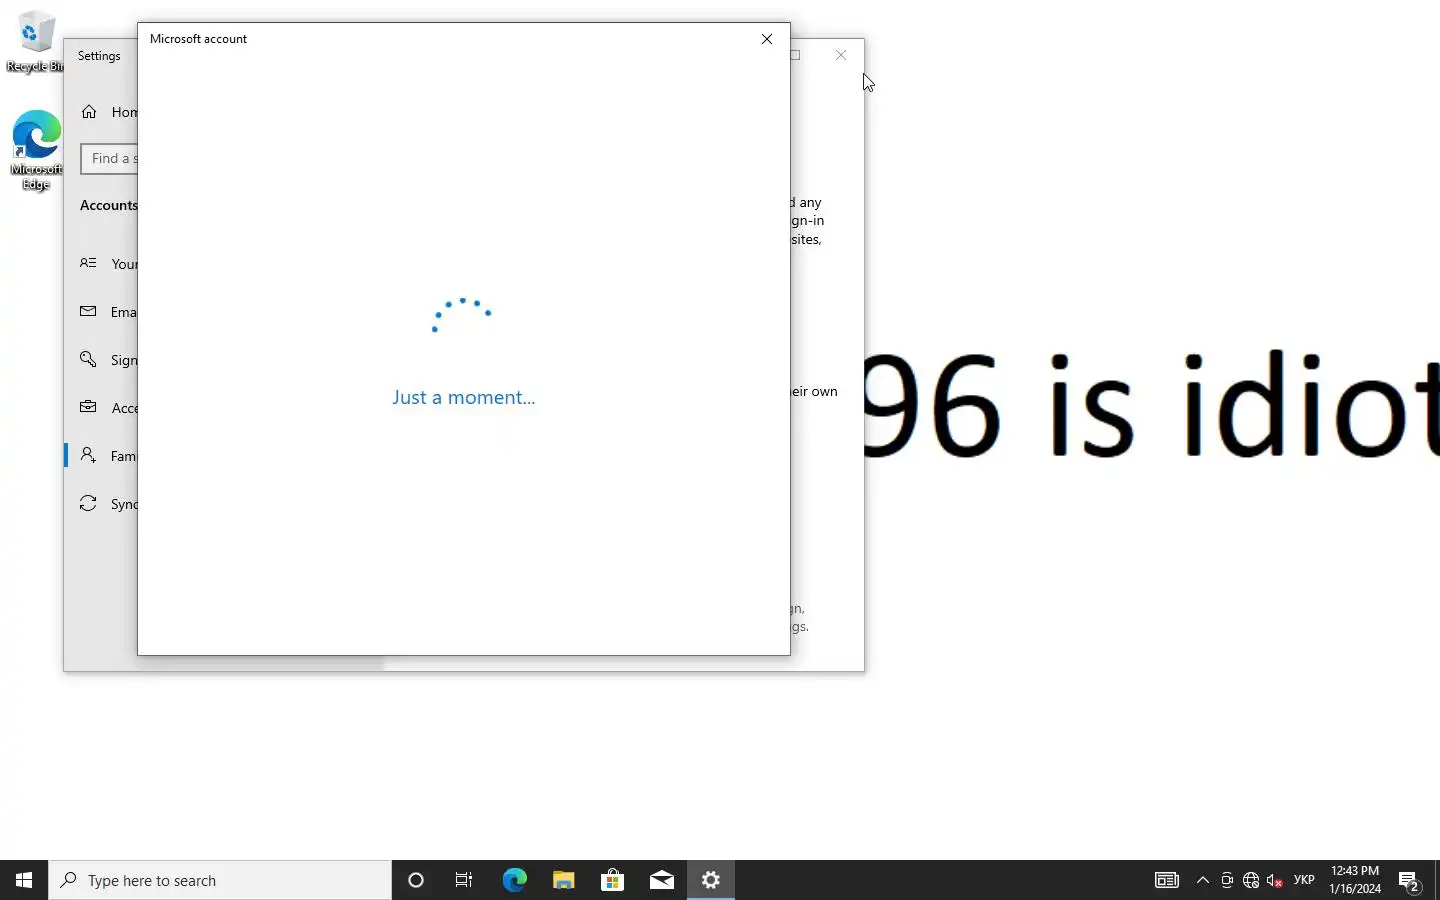1440x900 pixels.
Task: Select Family & other users person icon
Action: (x=89, y=455)
